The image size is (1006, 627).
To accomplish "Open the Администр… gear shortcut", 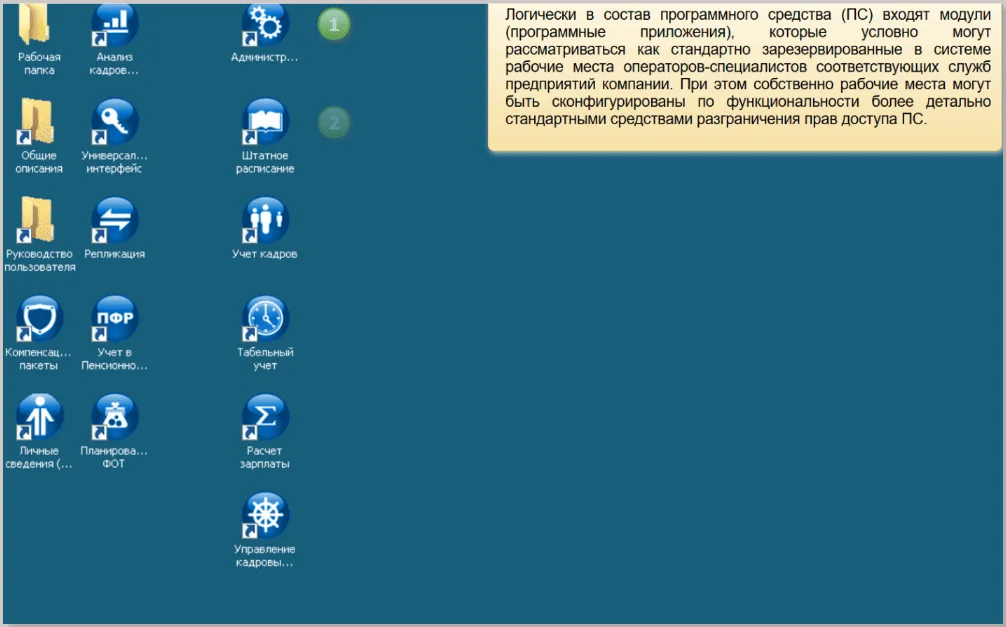I will (265, 25).
